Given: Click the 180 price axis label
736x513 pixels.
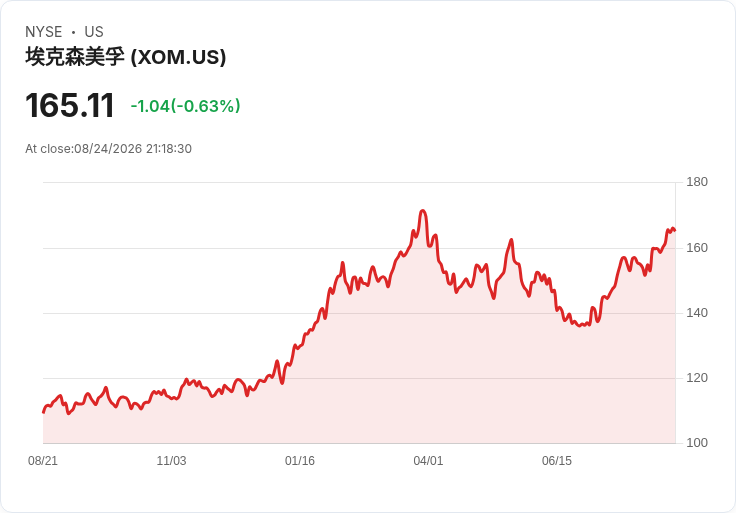Looking at the screenshot, I should 697,182.
